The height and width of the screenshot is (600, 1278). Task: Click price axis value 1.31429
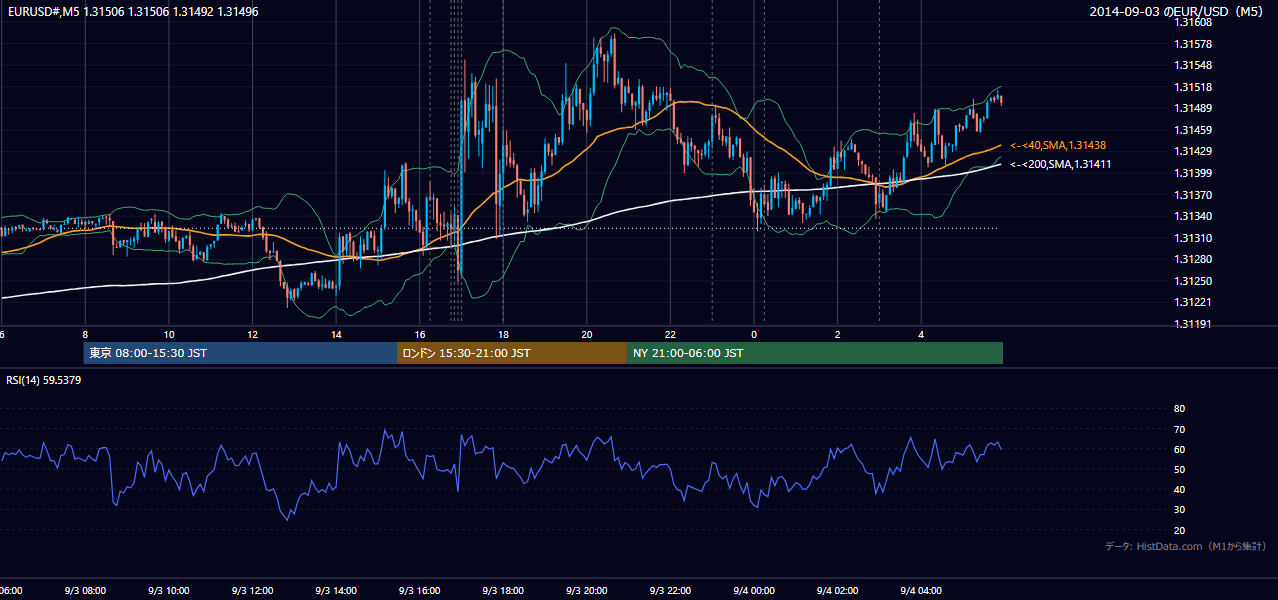click(1194, 152)
